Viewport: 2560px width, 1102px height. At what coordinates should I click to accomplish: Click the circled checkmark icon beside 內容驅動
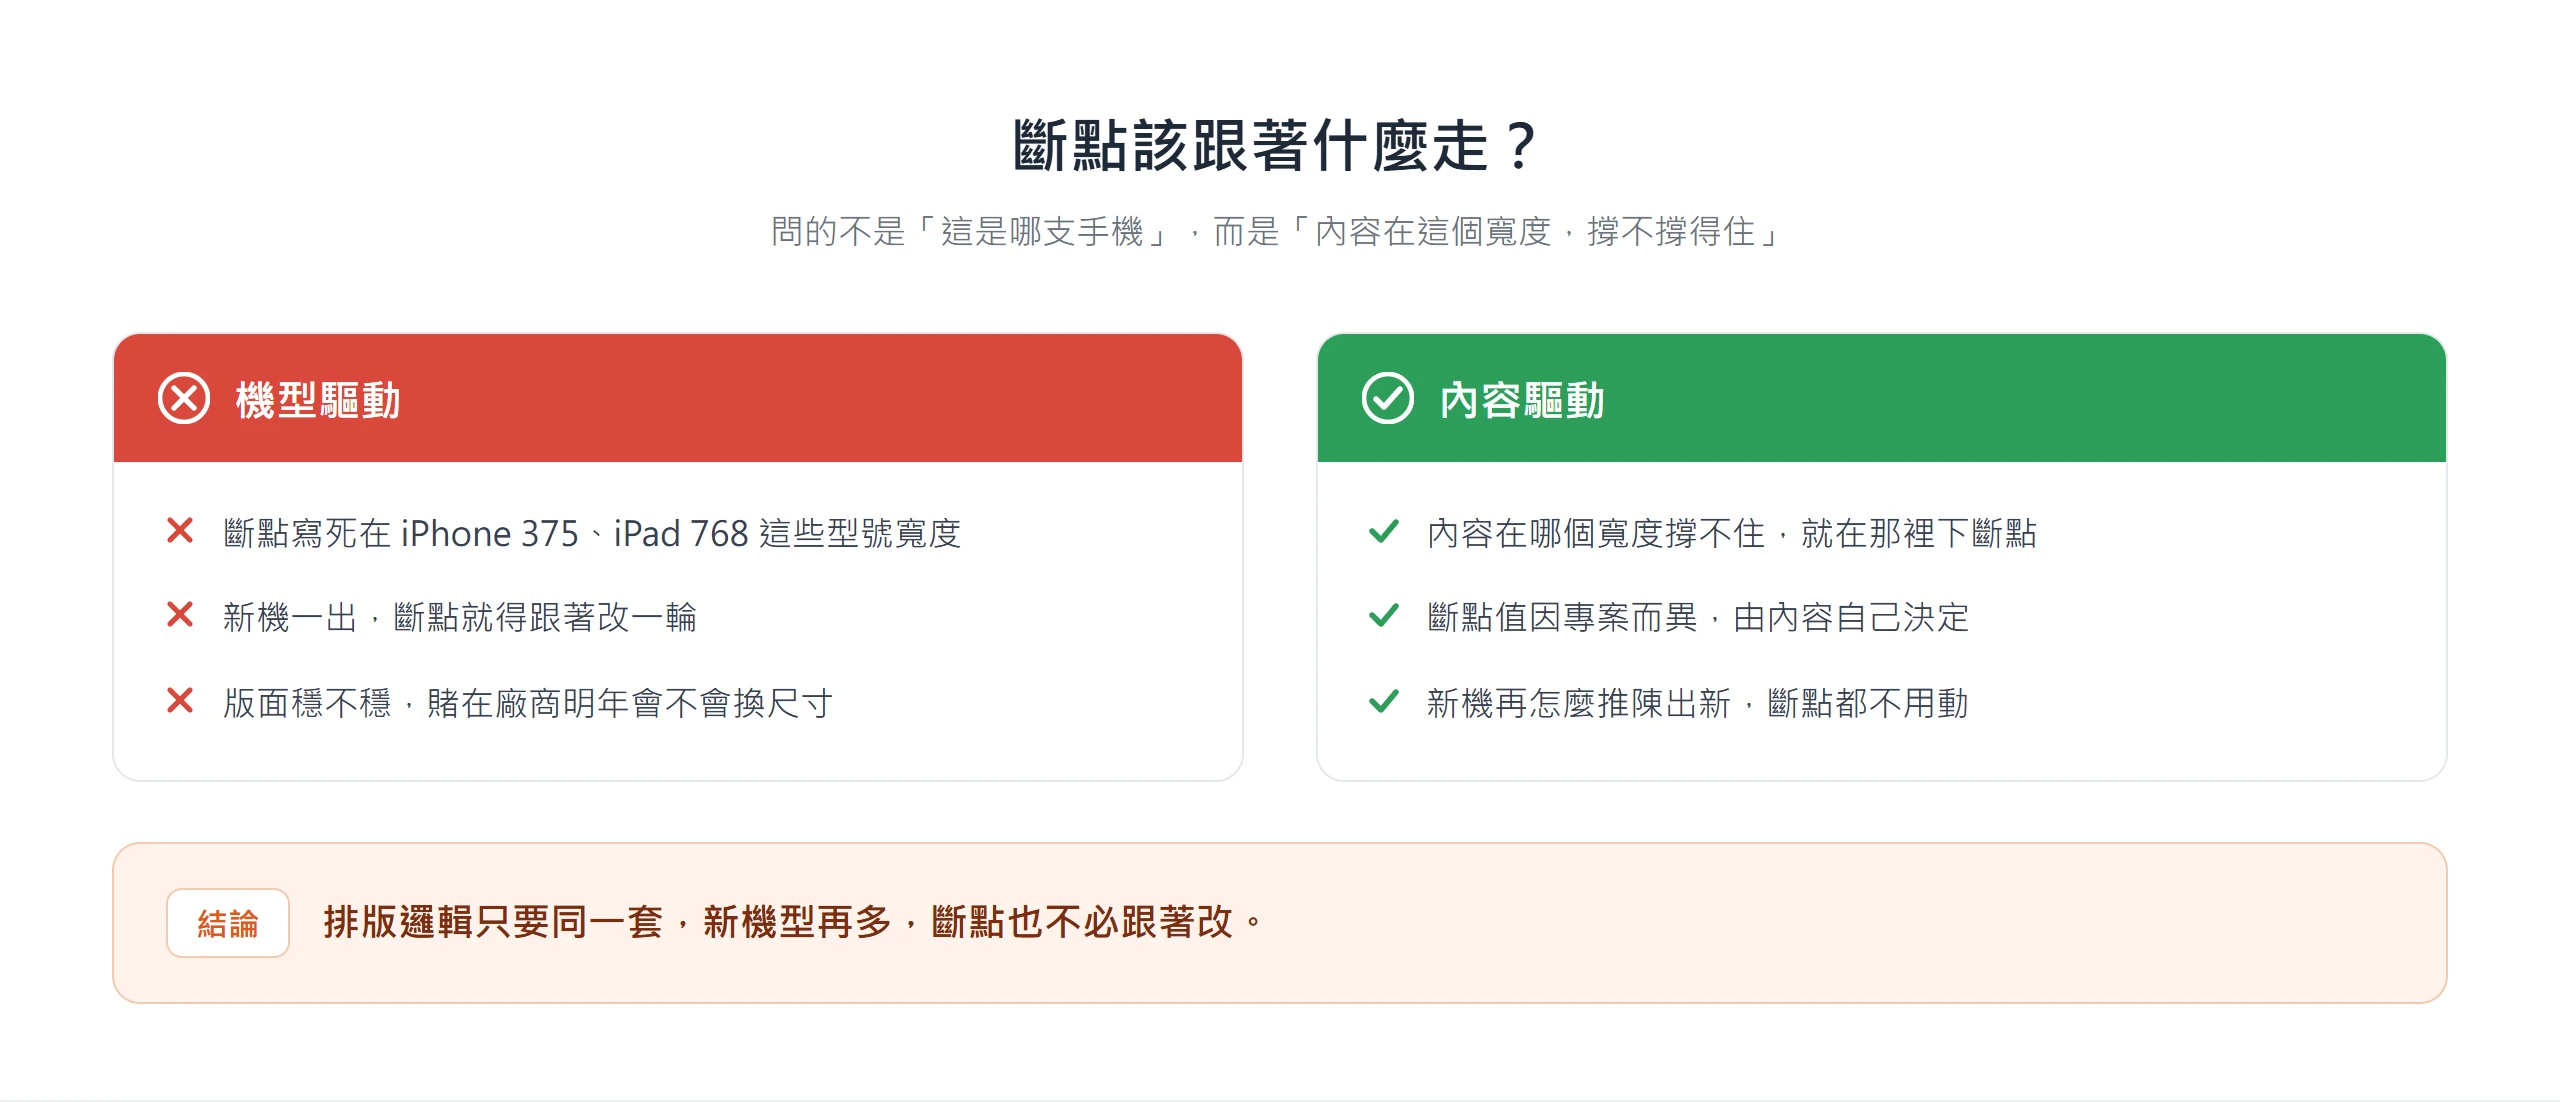[1388, 399]
